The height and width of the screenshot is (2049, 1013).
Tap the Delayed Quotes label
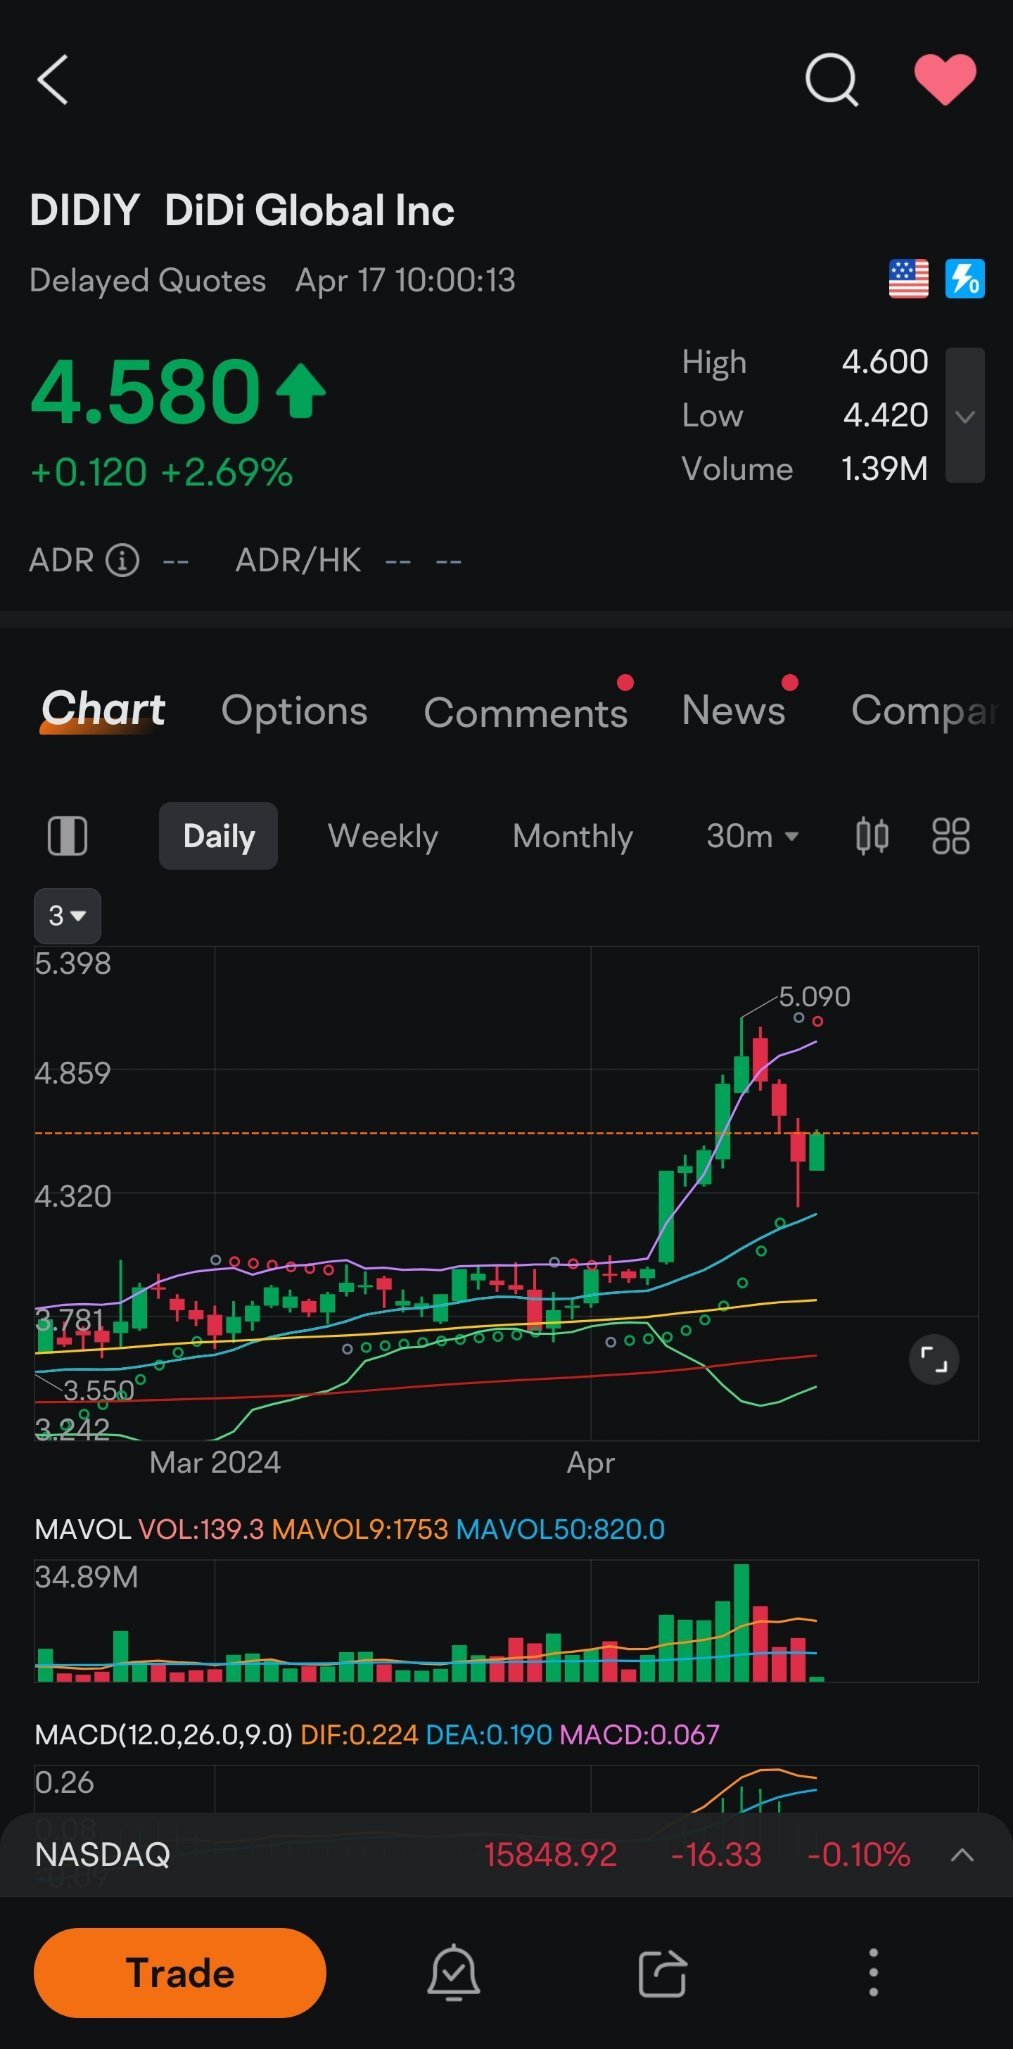point(148,281)
